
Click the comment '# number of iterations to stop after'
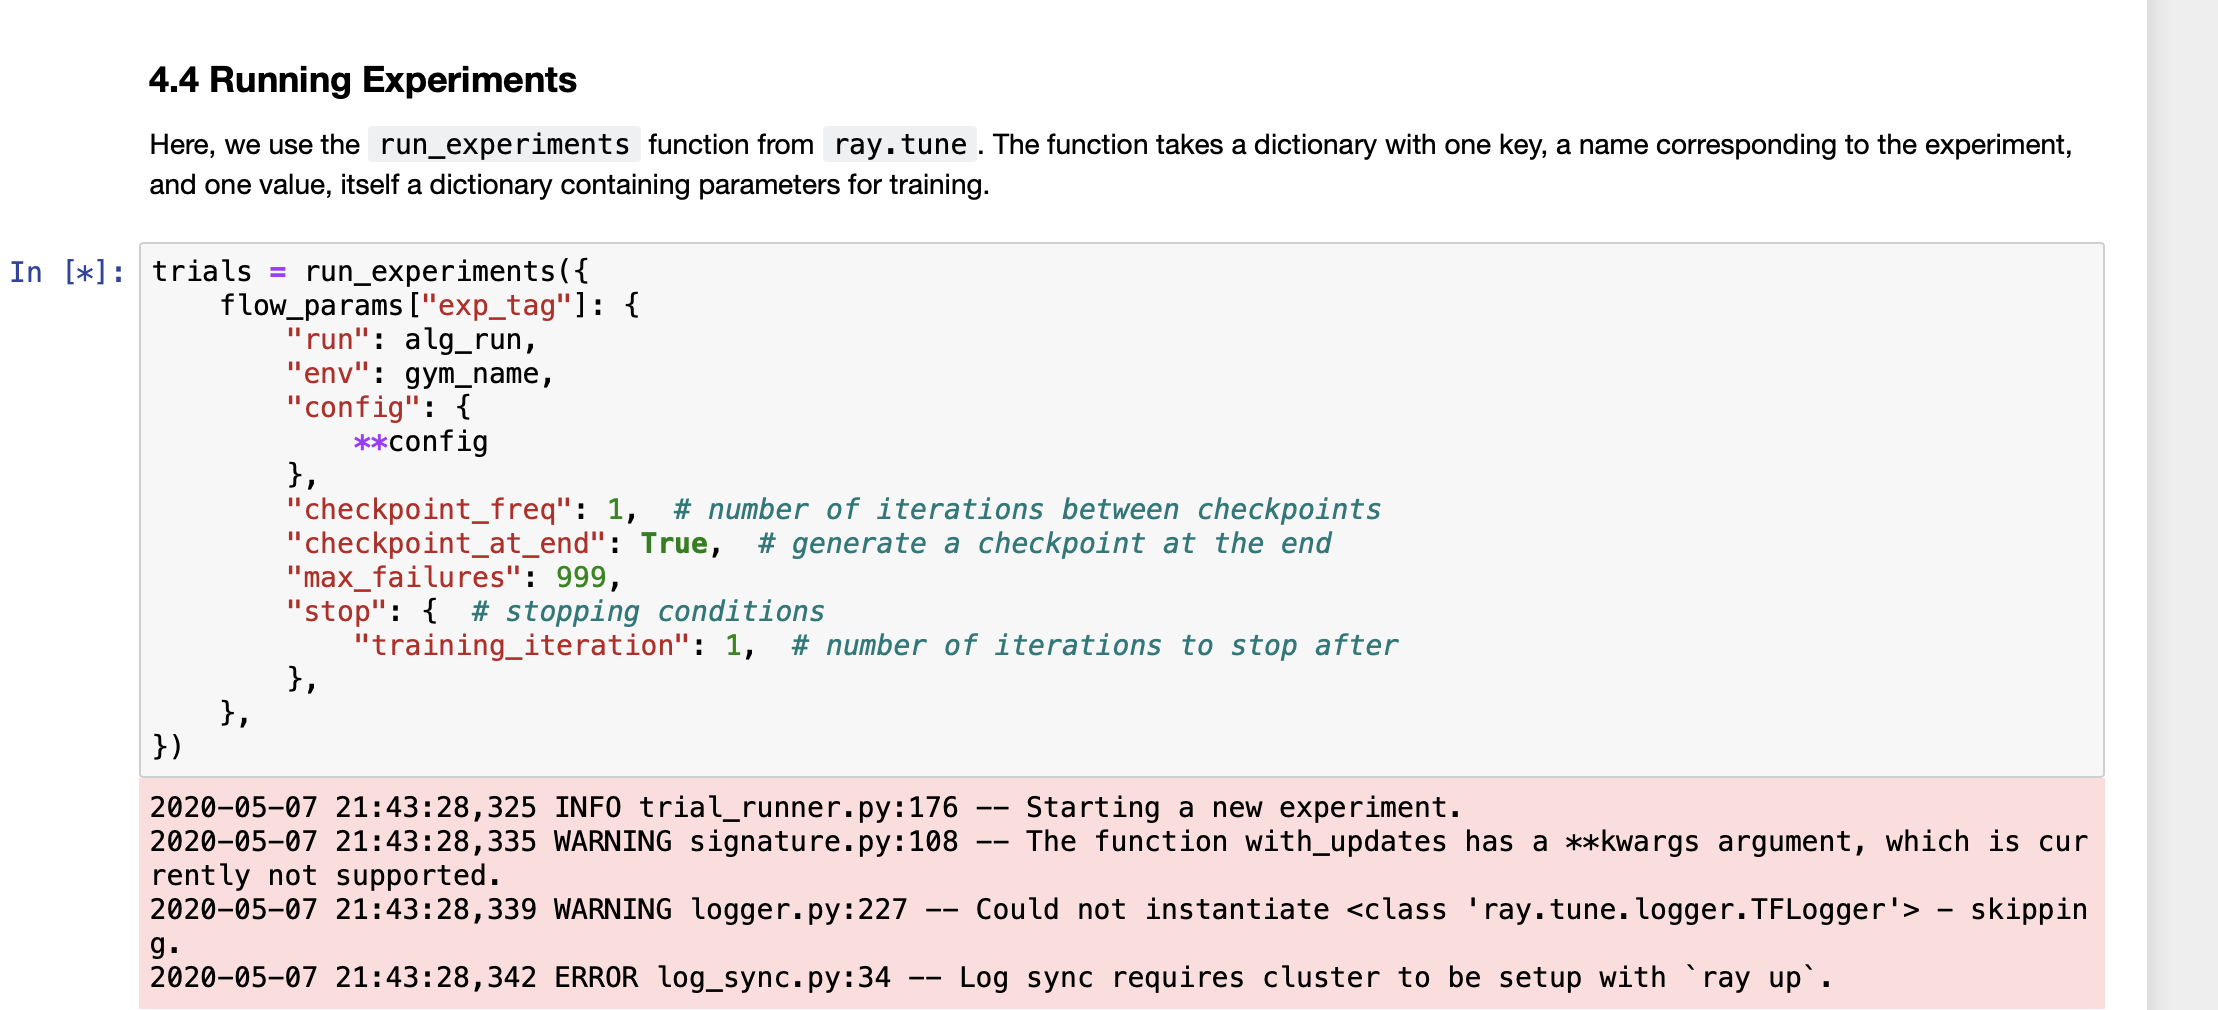click(1095, 646)
